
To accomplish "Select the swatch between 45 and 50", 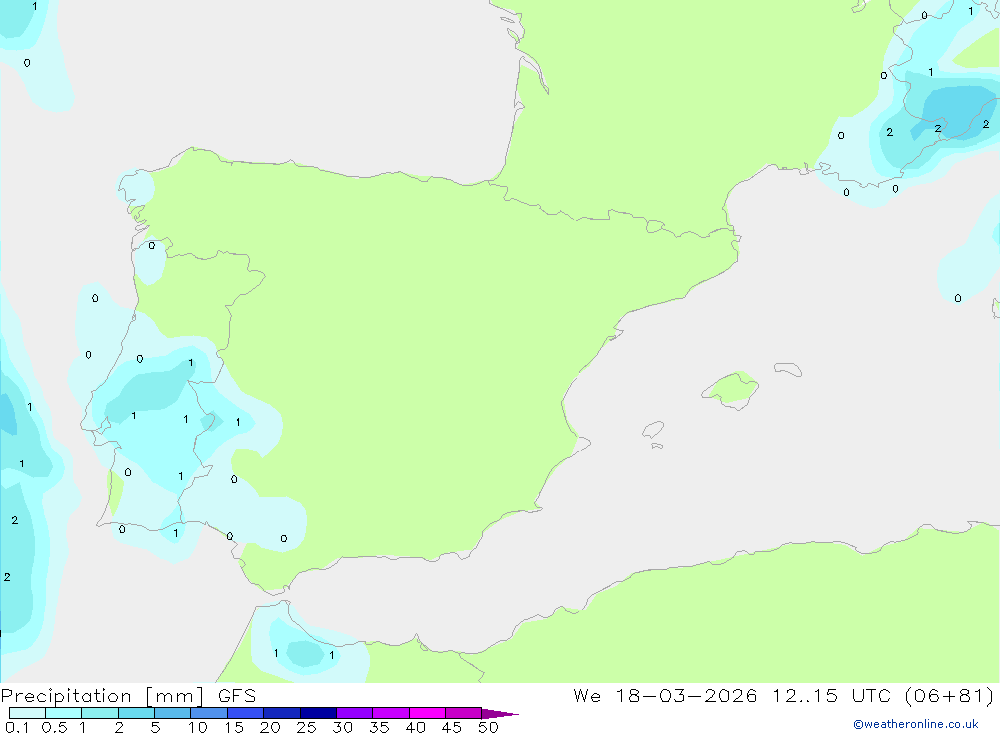I will click(x=464, y=713).
